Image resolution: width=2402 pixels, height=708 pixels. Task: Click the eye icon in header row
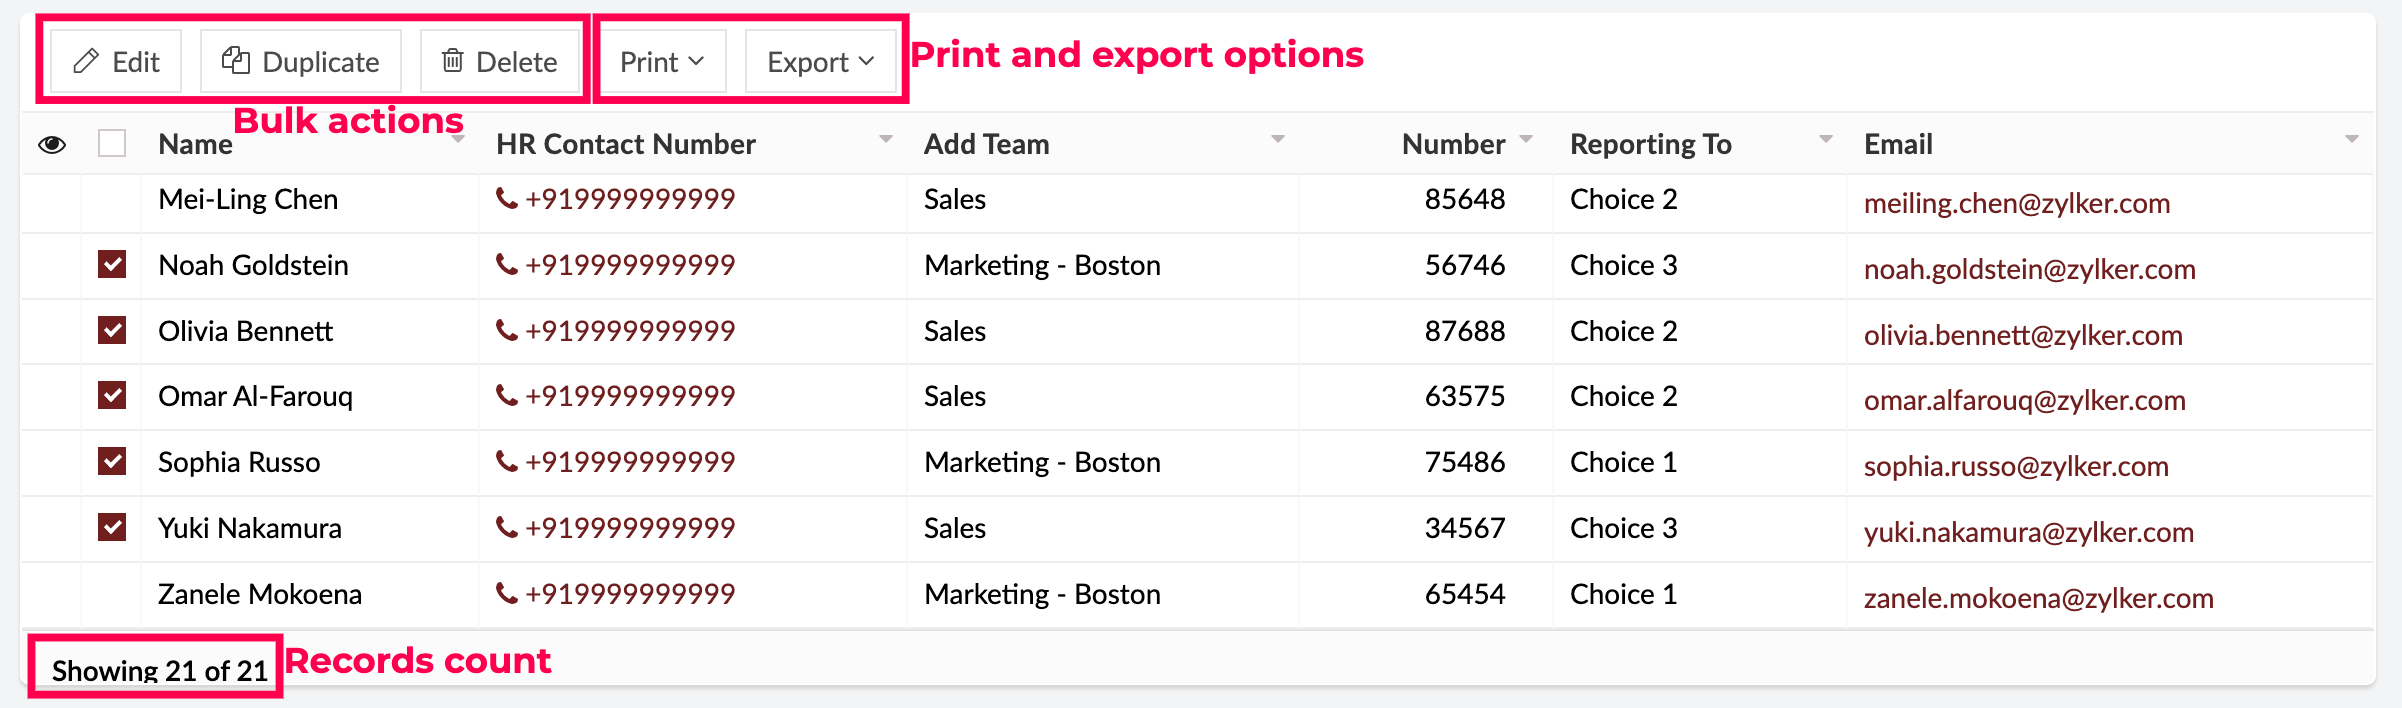tap(52, 145)
